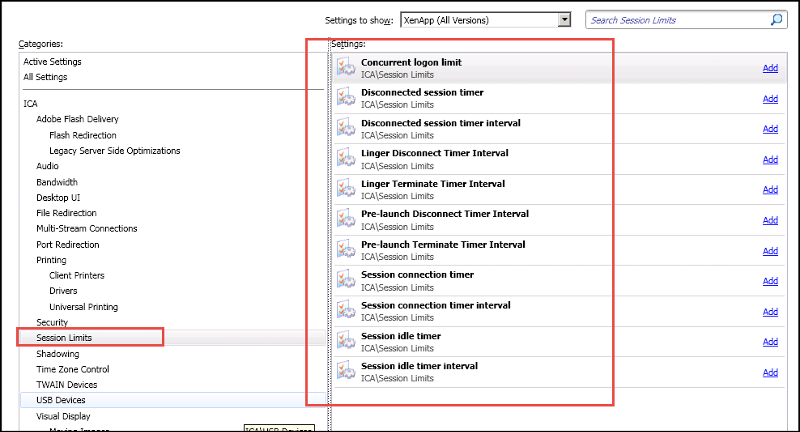Open the Multi-Stream Connections category
Screen dimensions: 800x432
point(86,228)
